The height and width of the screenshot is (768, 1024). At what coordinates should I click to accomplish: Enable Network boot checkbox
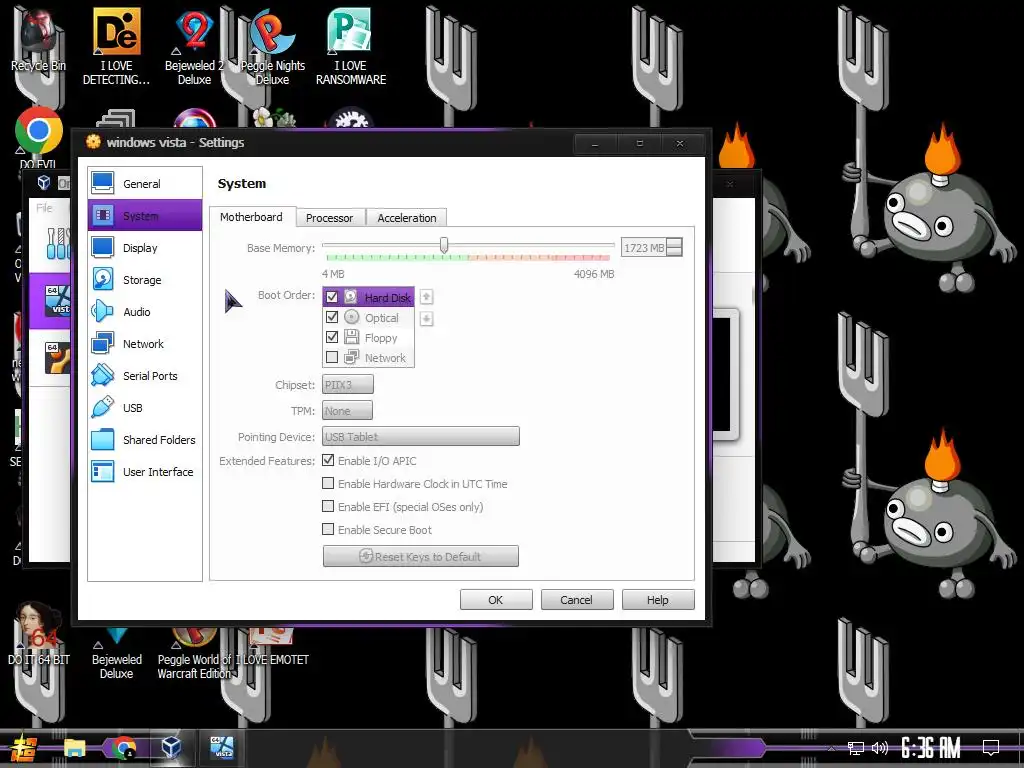332,357
